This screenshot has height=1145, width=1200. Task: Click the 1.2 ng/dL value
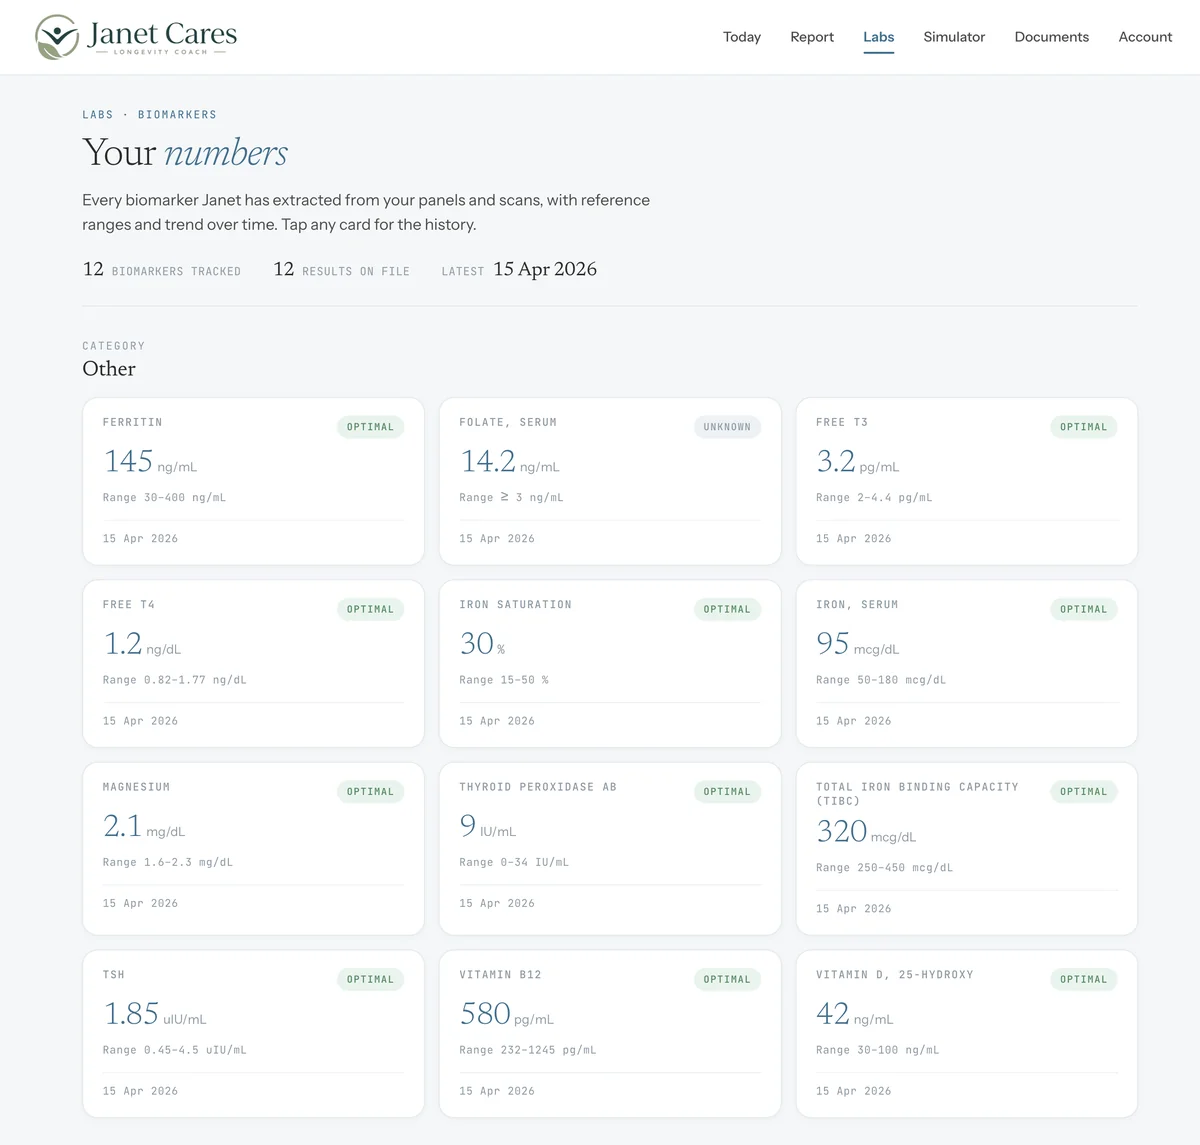pos(142,644)
